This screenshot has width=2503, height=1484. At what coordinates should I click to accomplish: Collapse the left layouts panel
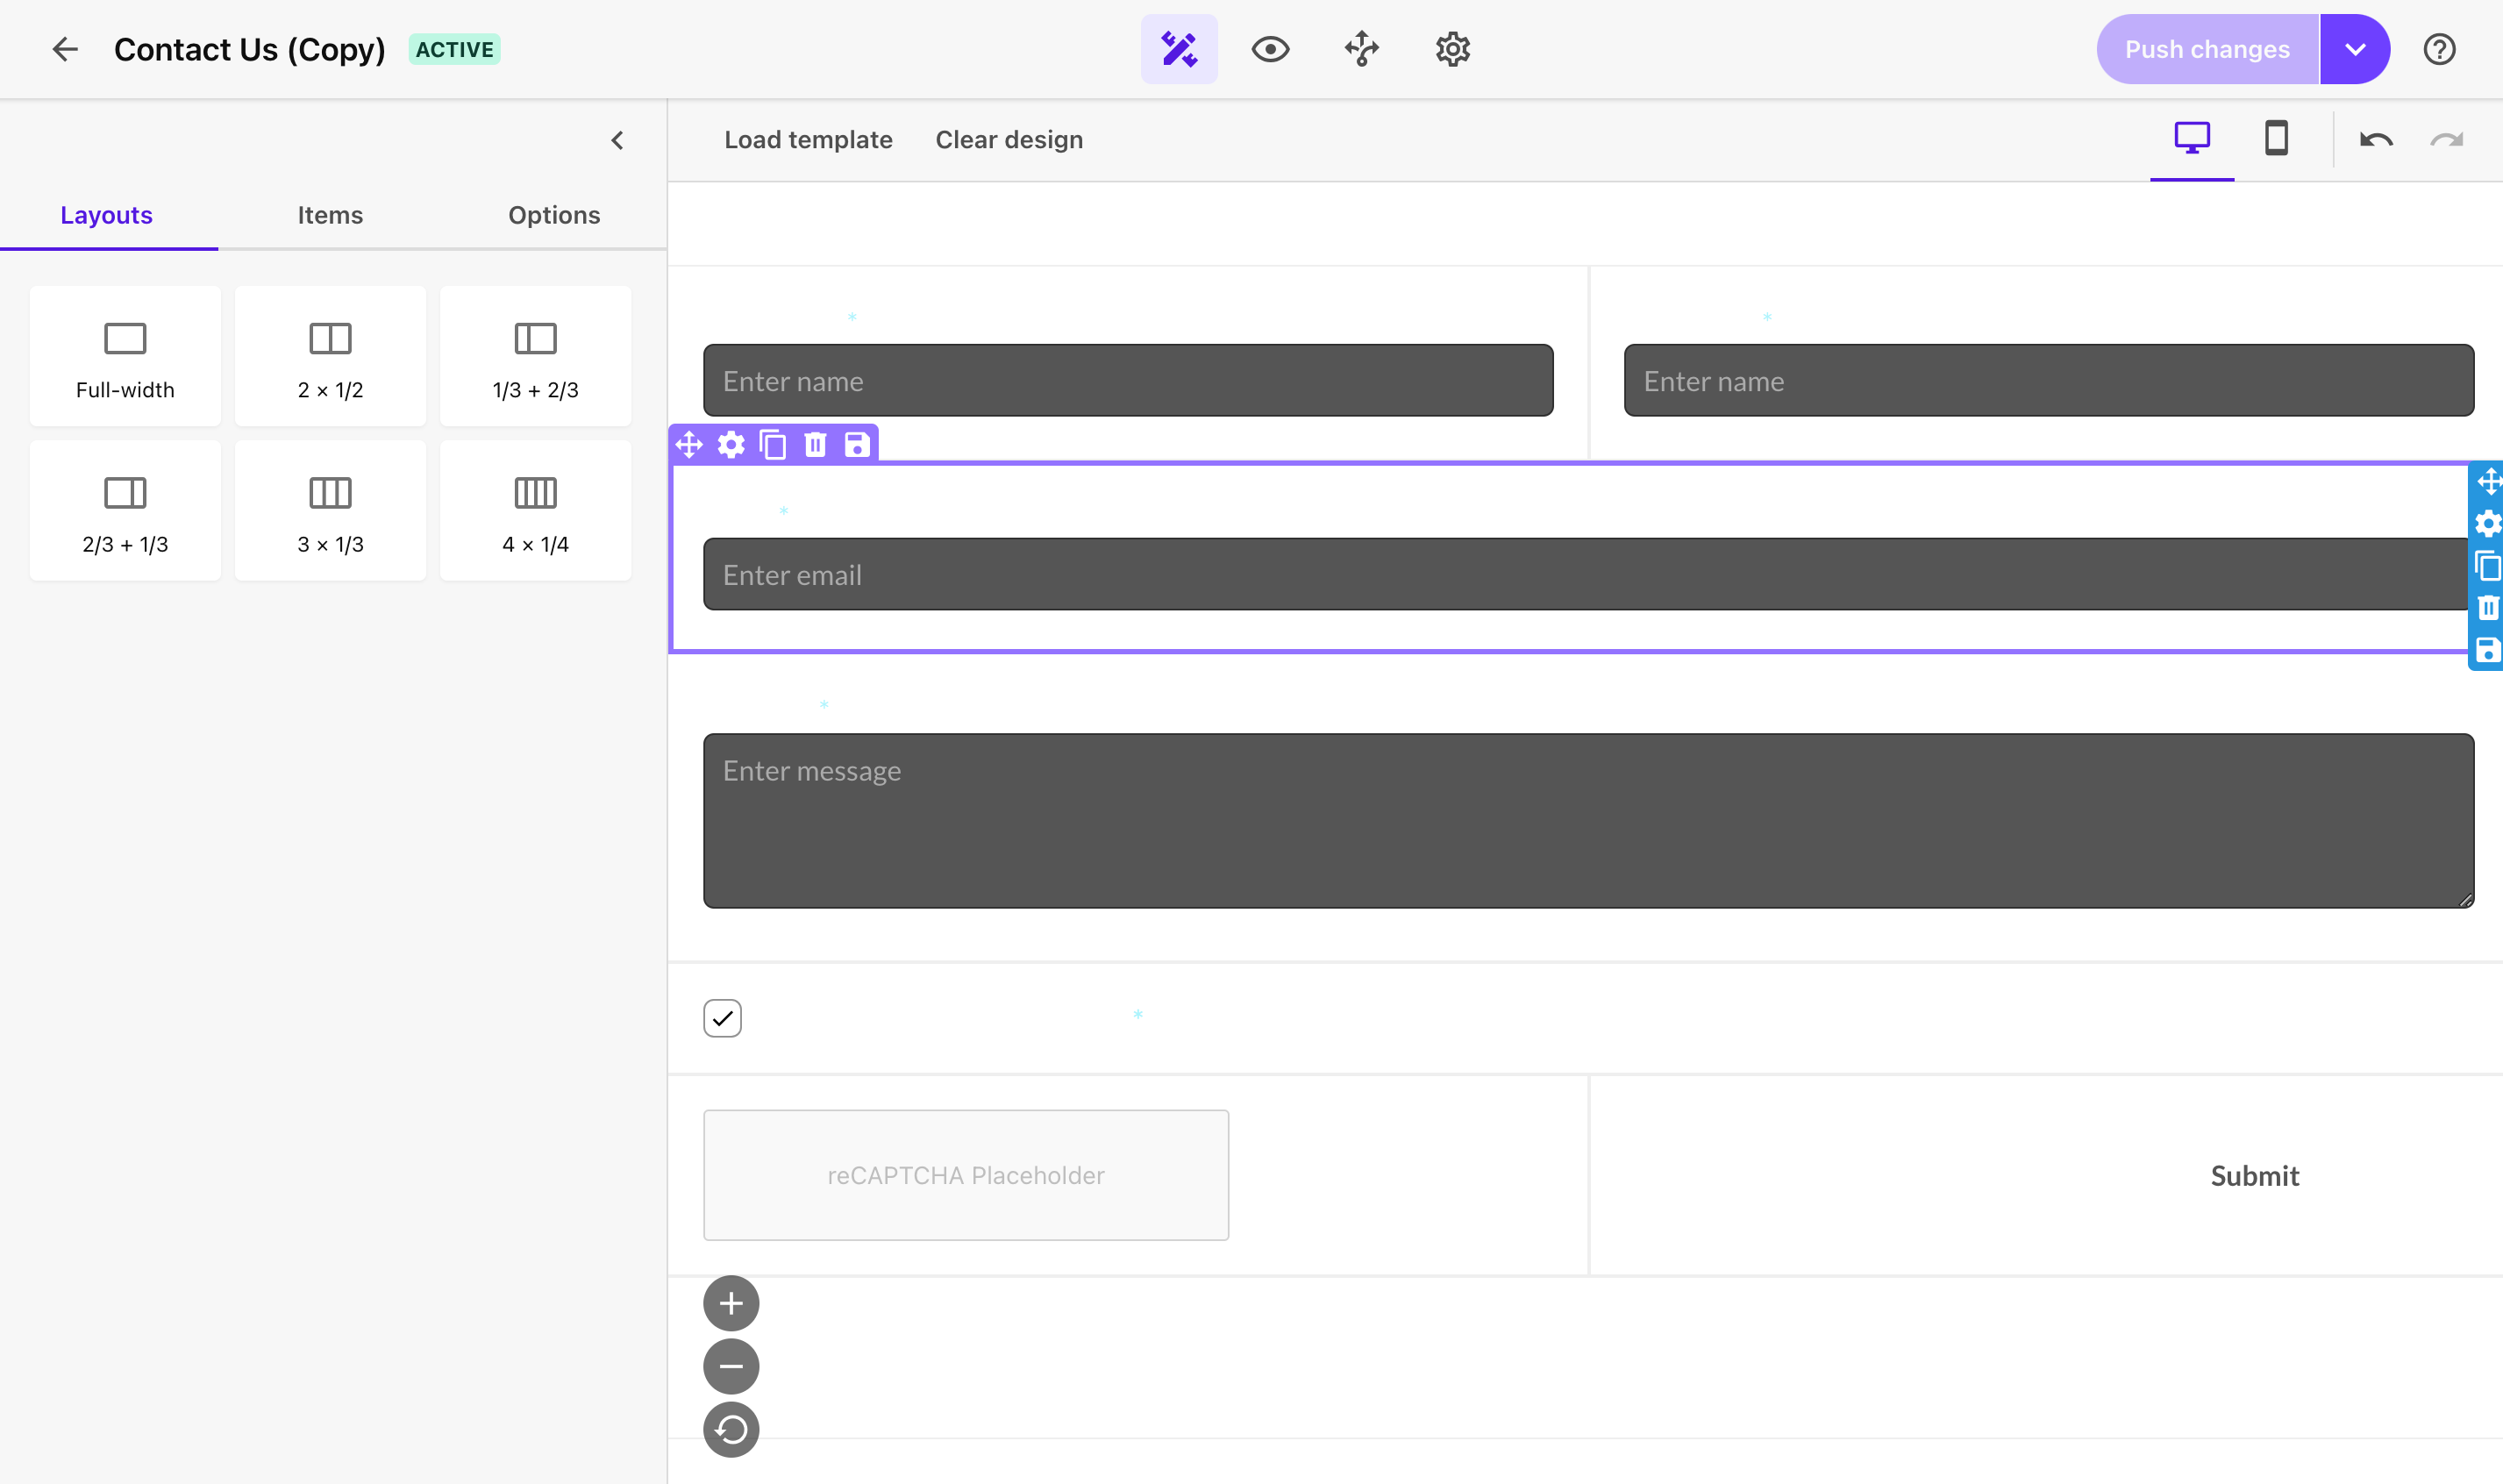pyautogui.click(x=617, y=140)
